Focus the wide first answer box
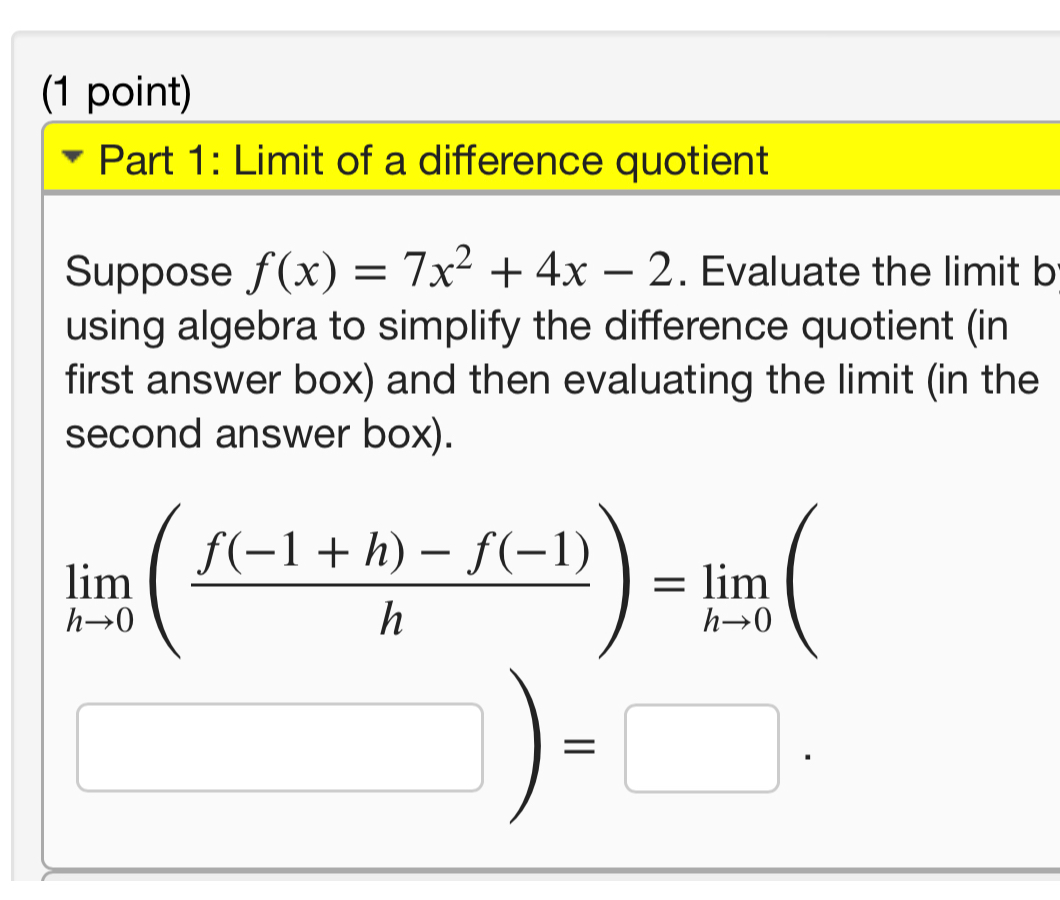1060x900 pixels. (x=280, y=747)
